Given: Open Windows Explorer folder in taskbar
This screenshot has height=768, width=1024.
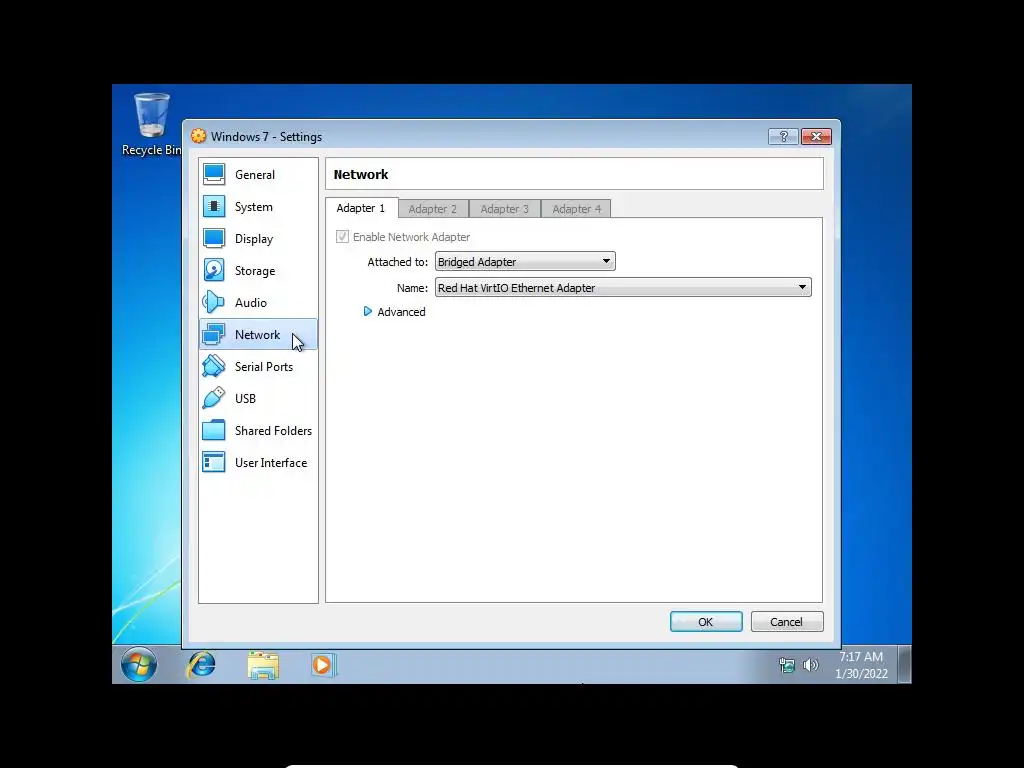Looking at the screenshot, I should [x=263, y=665].
